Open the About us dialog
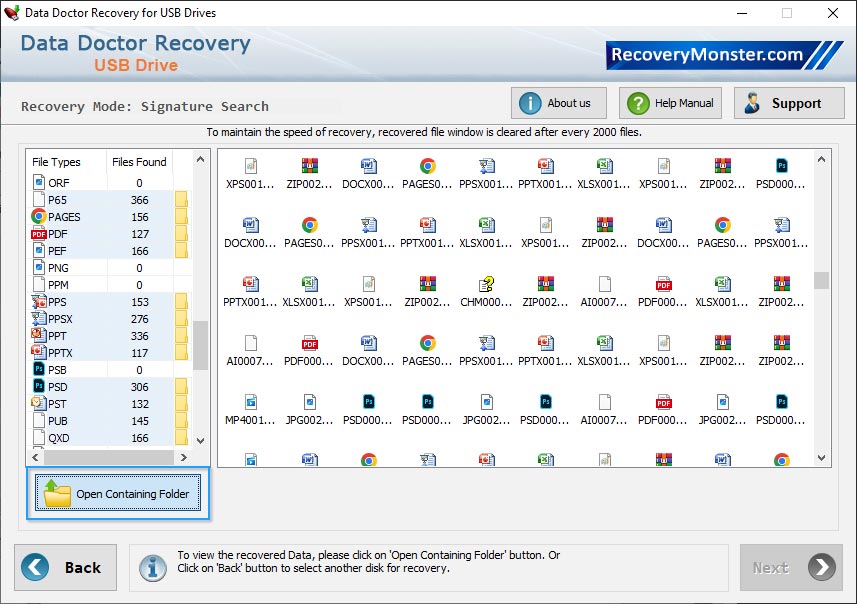The image size is (857, 604). tap(558, 102)
